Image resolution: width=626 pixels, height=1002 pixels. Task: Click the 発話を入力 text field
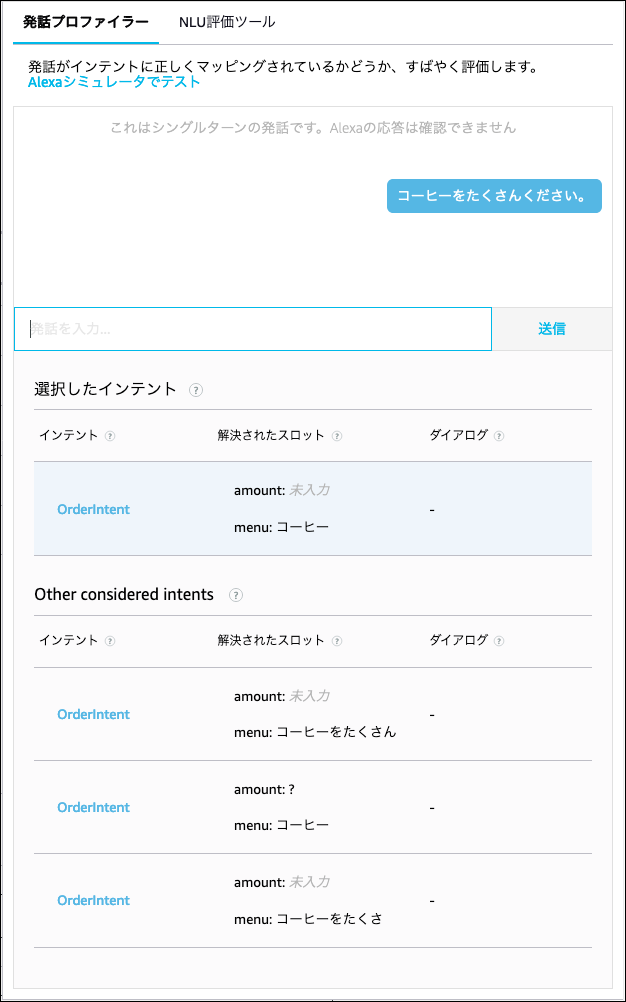coord(250,328)
